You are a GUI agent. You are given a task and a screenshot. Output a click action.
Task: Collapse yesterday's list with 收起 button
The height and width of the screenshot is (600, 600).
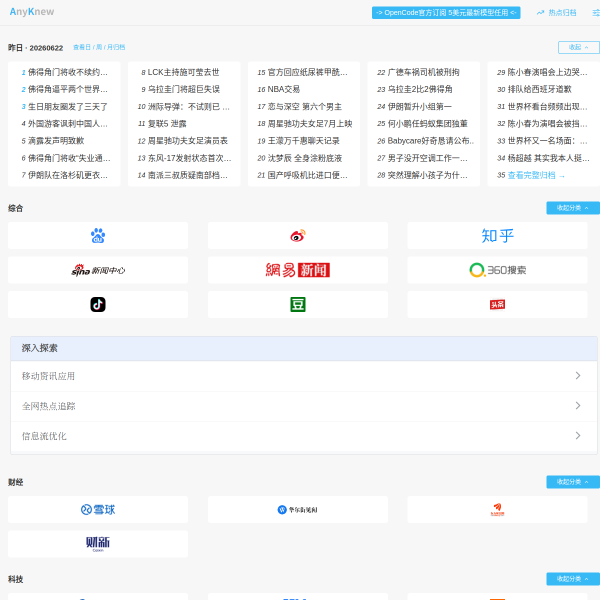579,47
